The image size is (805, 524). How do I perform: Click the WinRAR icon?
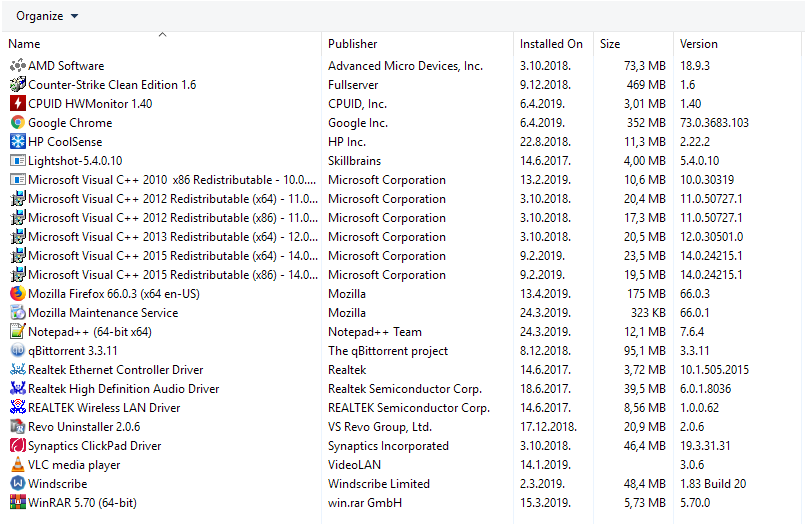[x=18, y=503]
